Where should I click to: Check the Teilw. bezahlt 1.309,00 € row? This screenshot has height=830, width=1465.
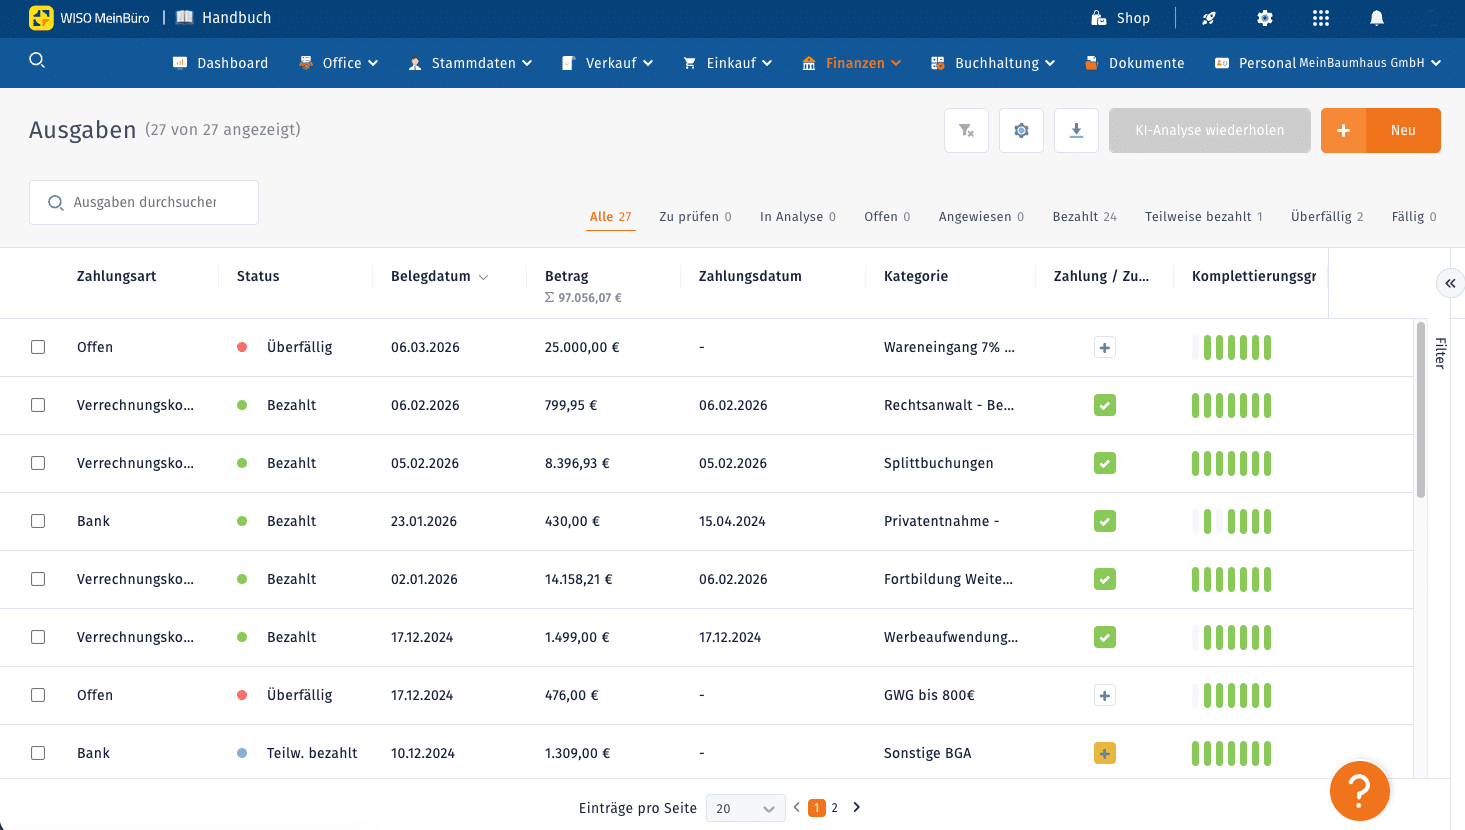tap(38, 753)
